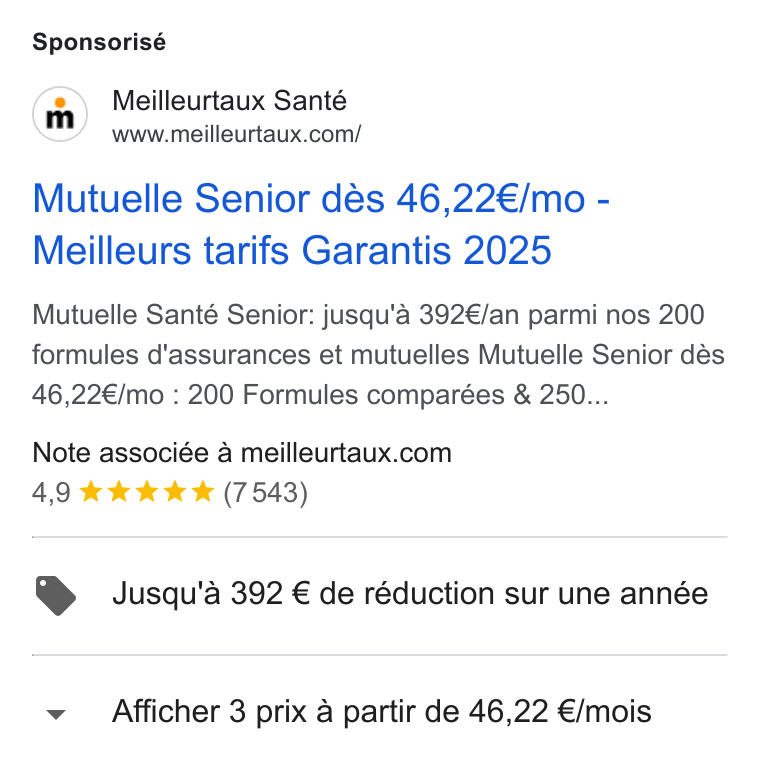Click the Meilleurtaux "m" logo icon
This screenshot has width=760, height=772.
[60, 114]
